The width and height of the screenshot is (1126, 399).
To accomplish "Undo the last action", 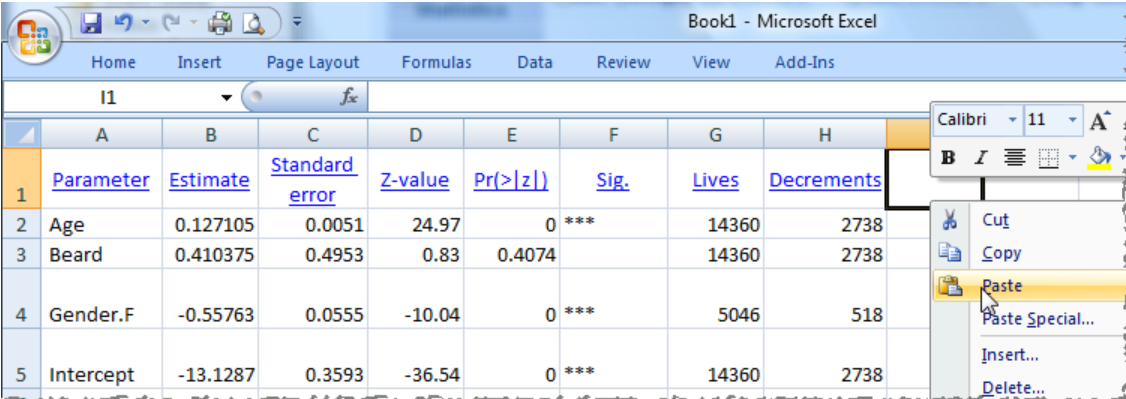I will pyautogui.click(x=124, y=24).
